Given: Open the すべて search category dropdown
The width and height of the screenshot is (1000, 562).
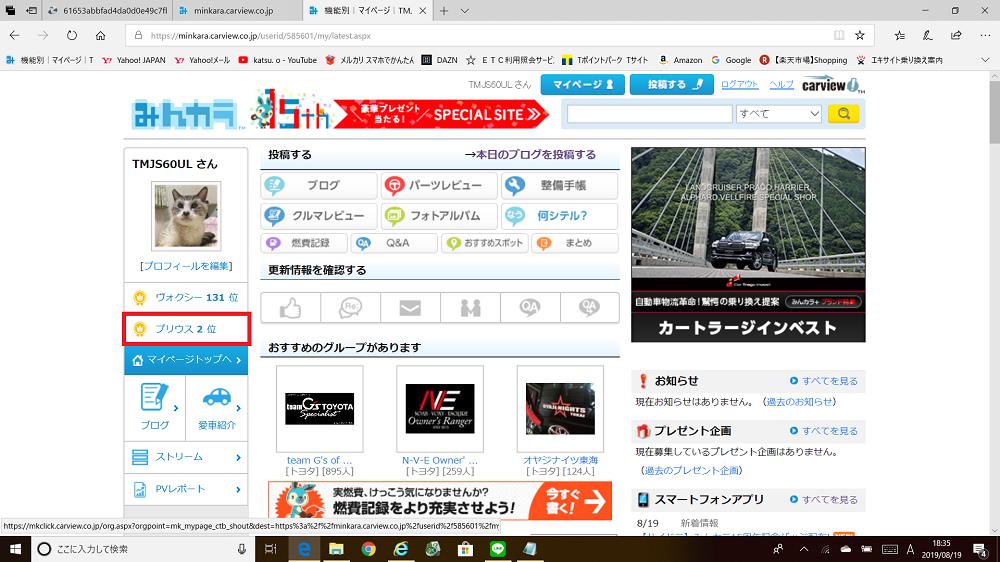Looking at the screenshot, I should [x=779, y=114].
